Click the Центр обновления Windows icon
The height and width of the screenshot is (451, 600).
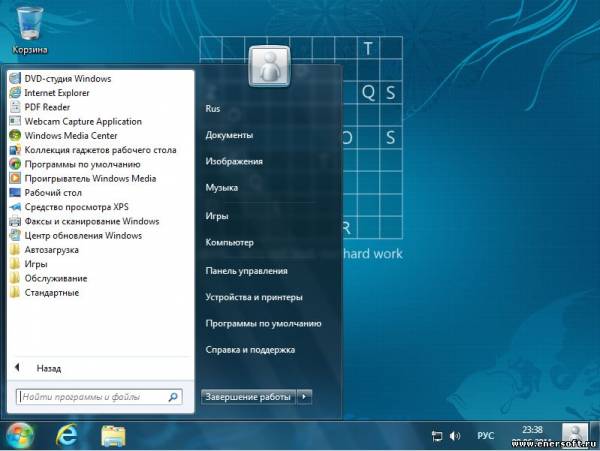coord(15,235)
